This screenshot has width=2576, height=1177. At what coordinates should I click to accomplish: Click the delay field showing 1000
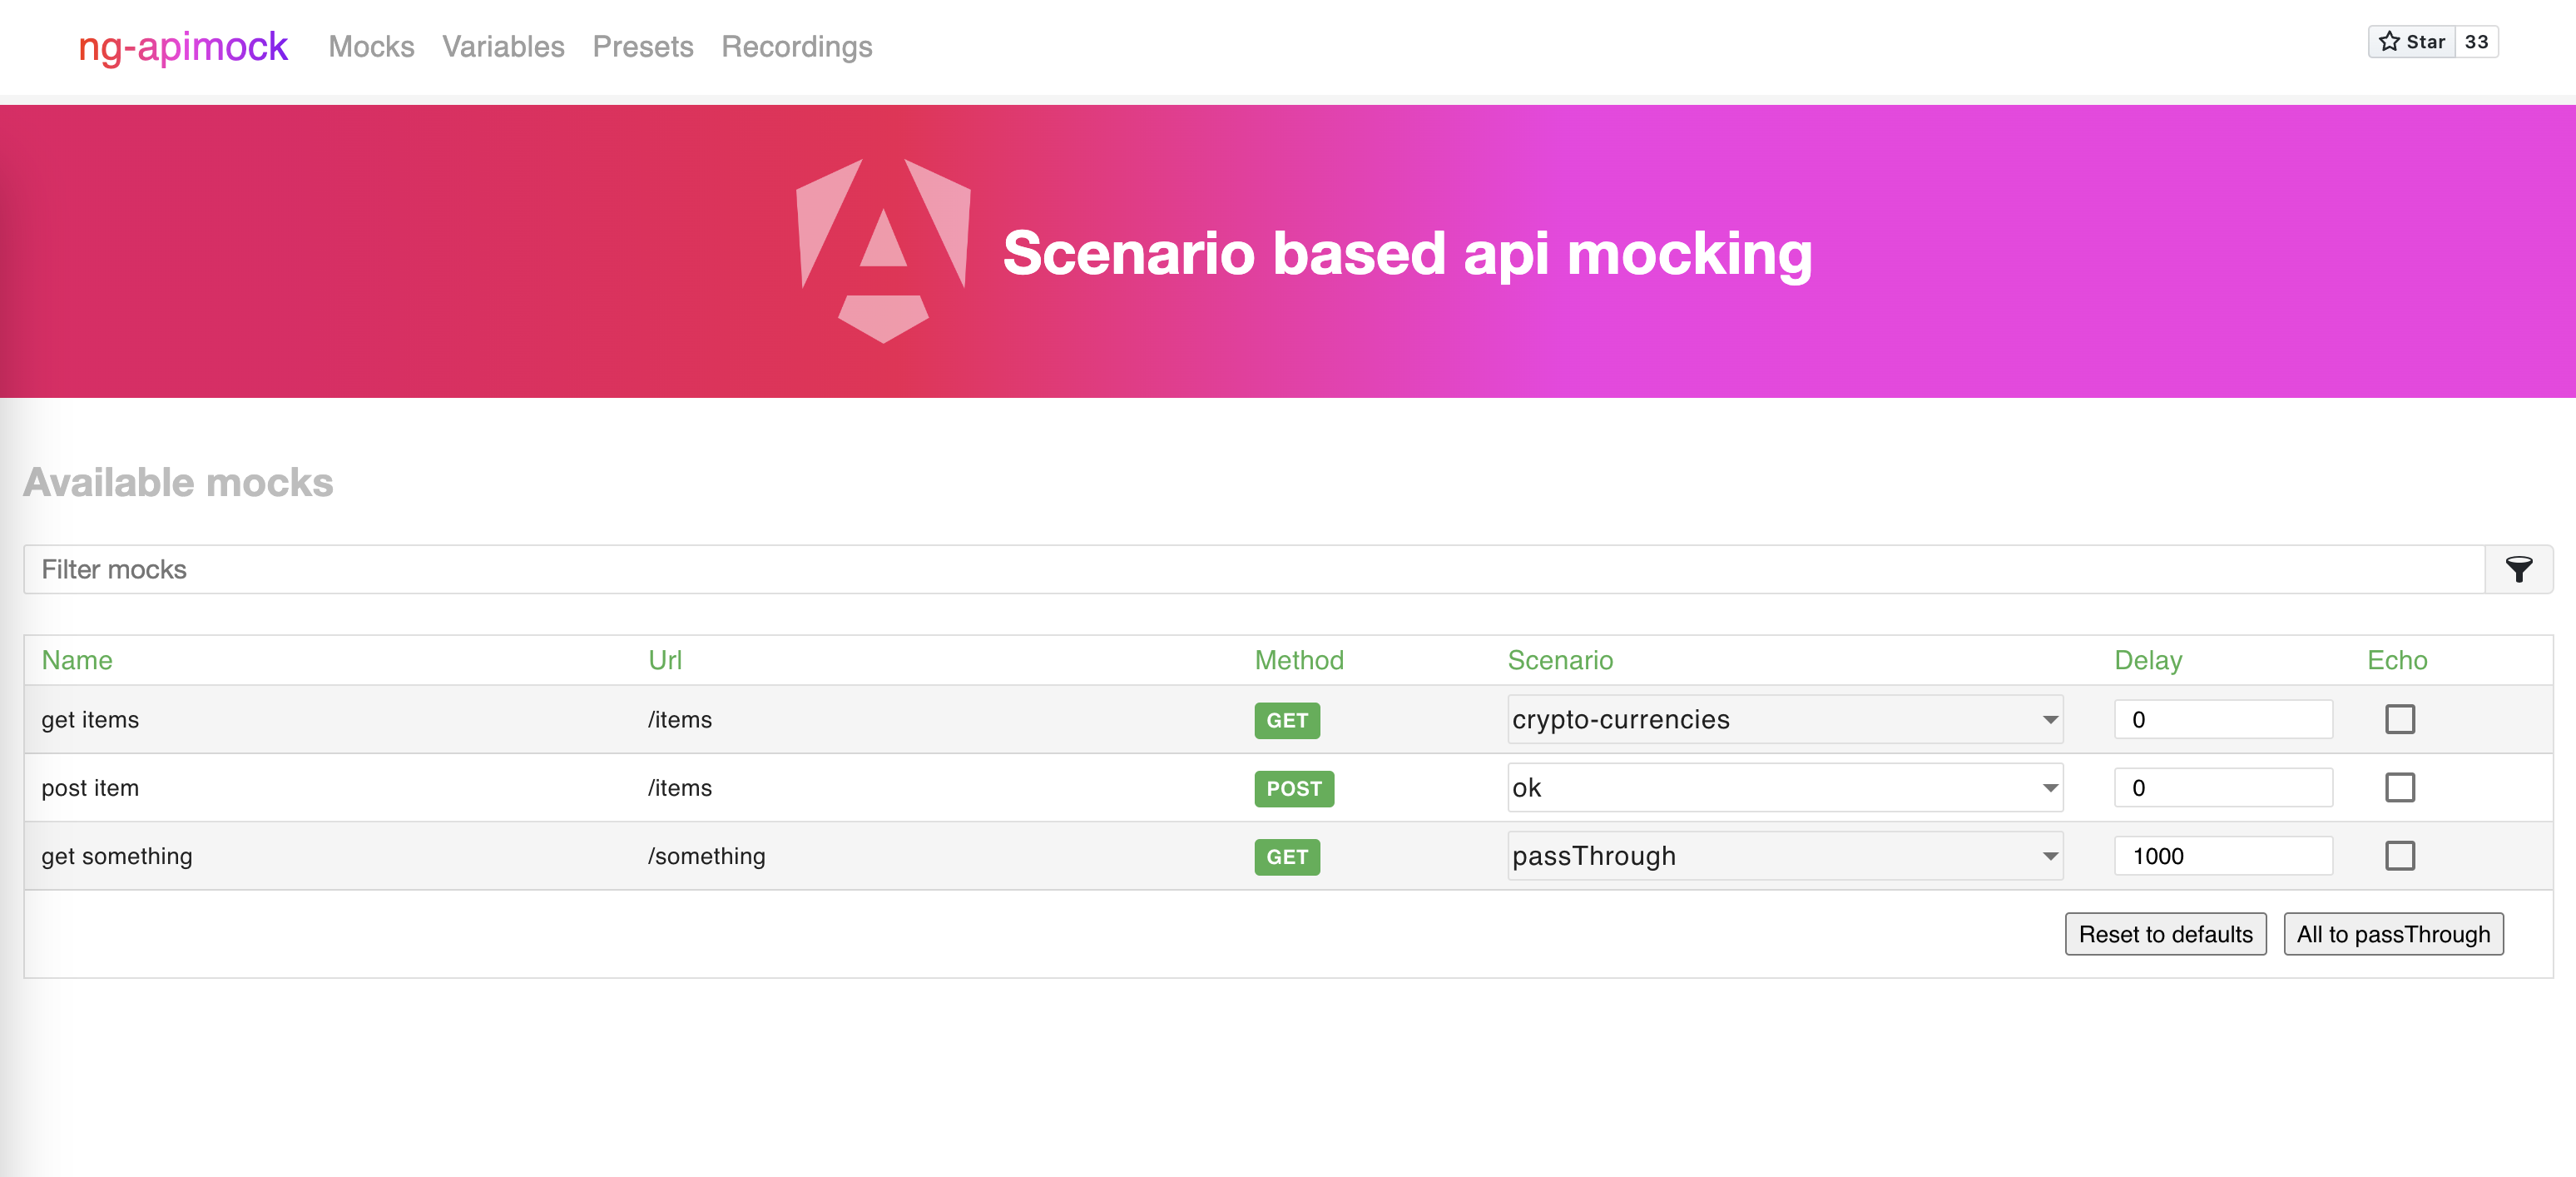2223,855
